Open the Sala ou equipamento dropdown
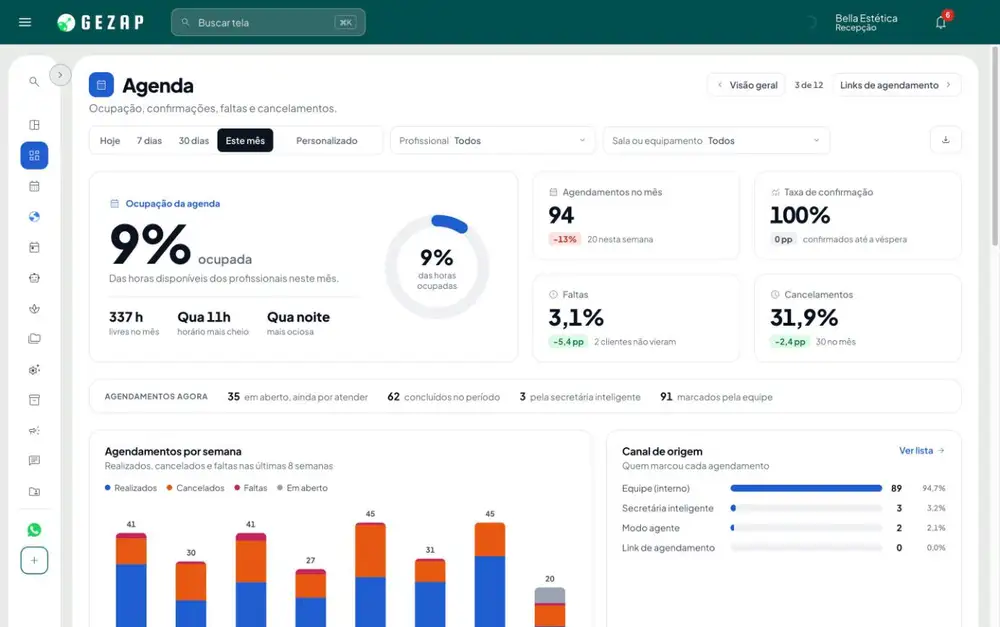 [x=716, y=140]
